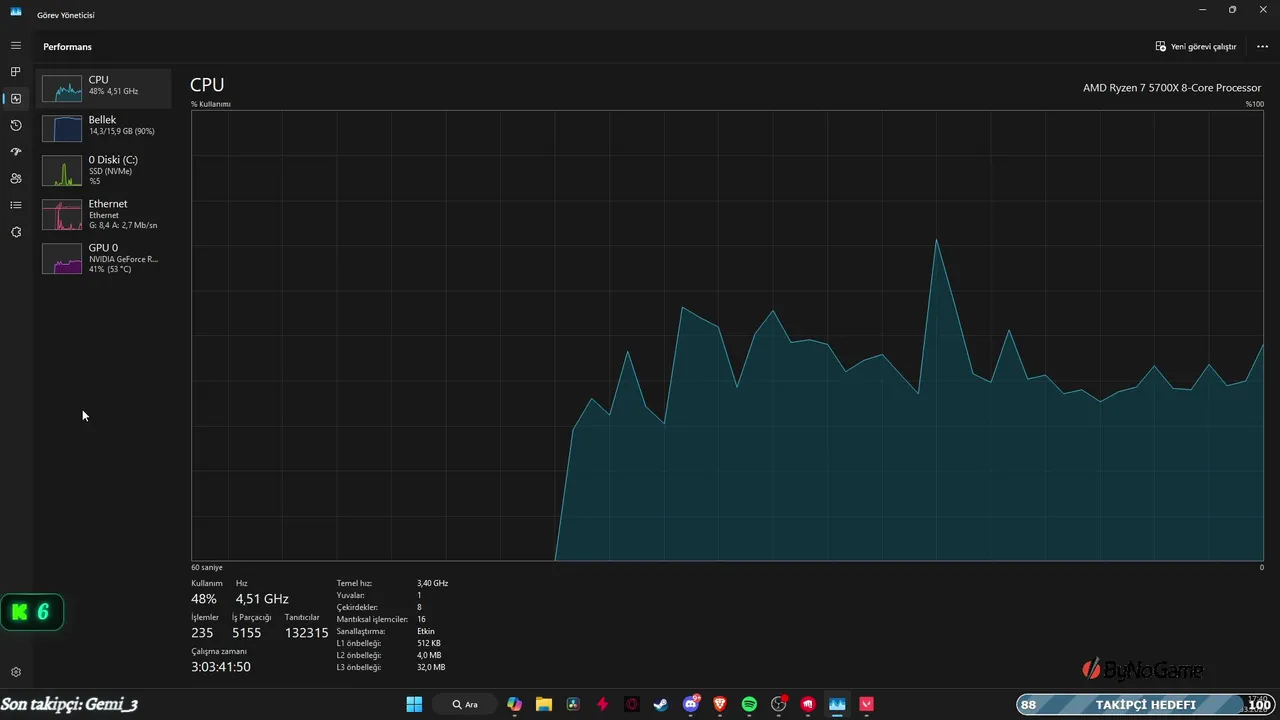Click the Ethernet mini graph thumbnail

tap(62, 214)
